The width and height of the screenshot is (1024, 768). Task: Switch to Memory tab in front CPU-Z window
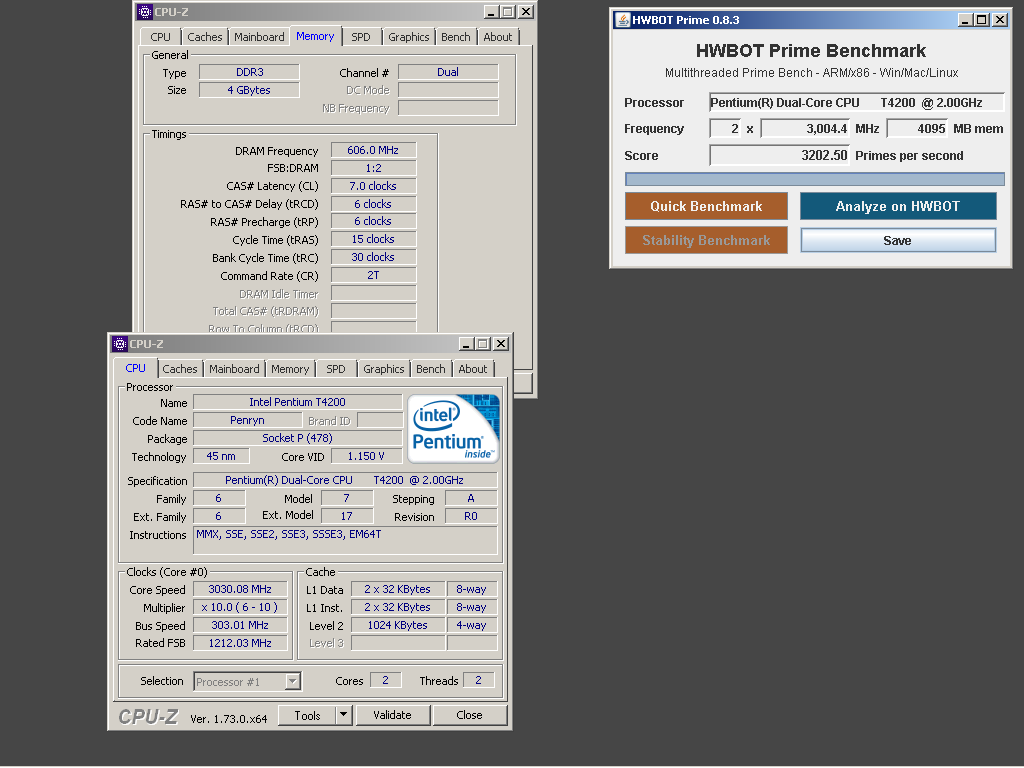[x=290, y=369]
